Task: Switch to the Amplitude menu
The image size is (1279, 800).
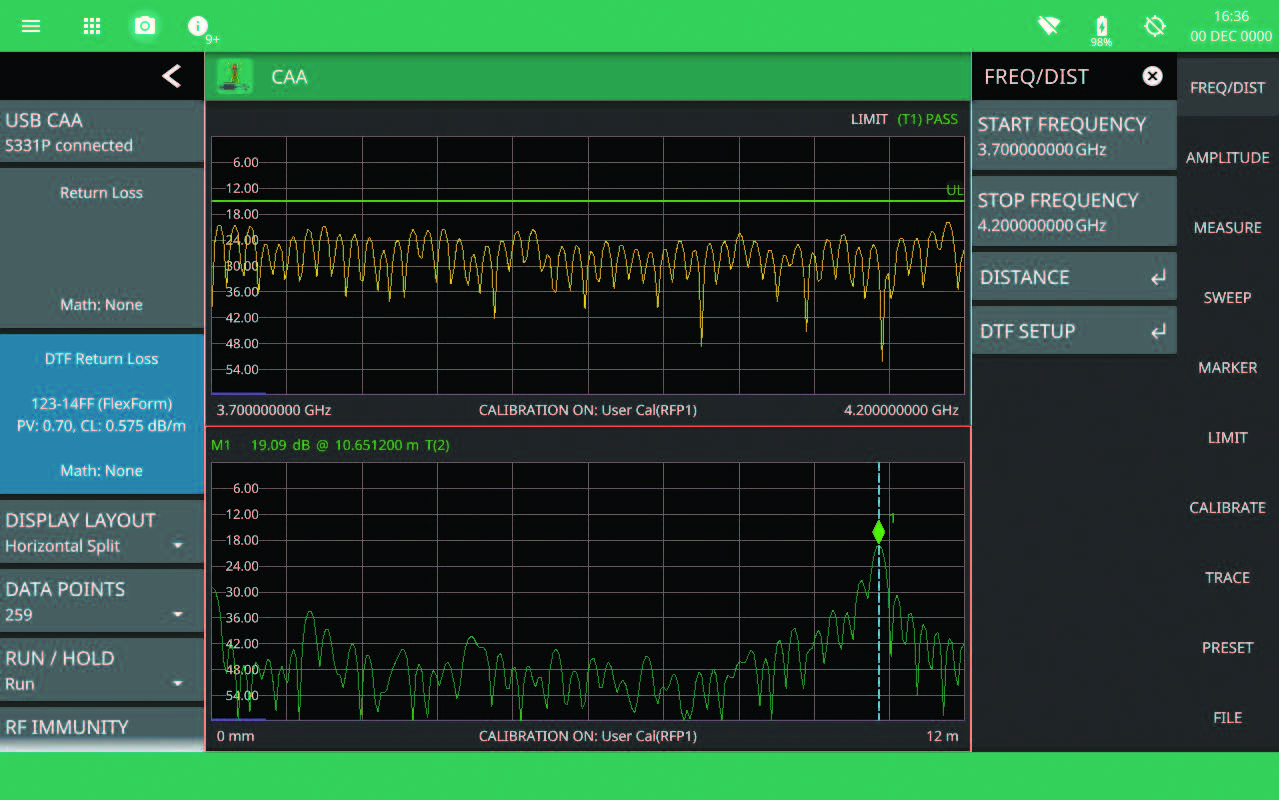Action: (1227, 157)
